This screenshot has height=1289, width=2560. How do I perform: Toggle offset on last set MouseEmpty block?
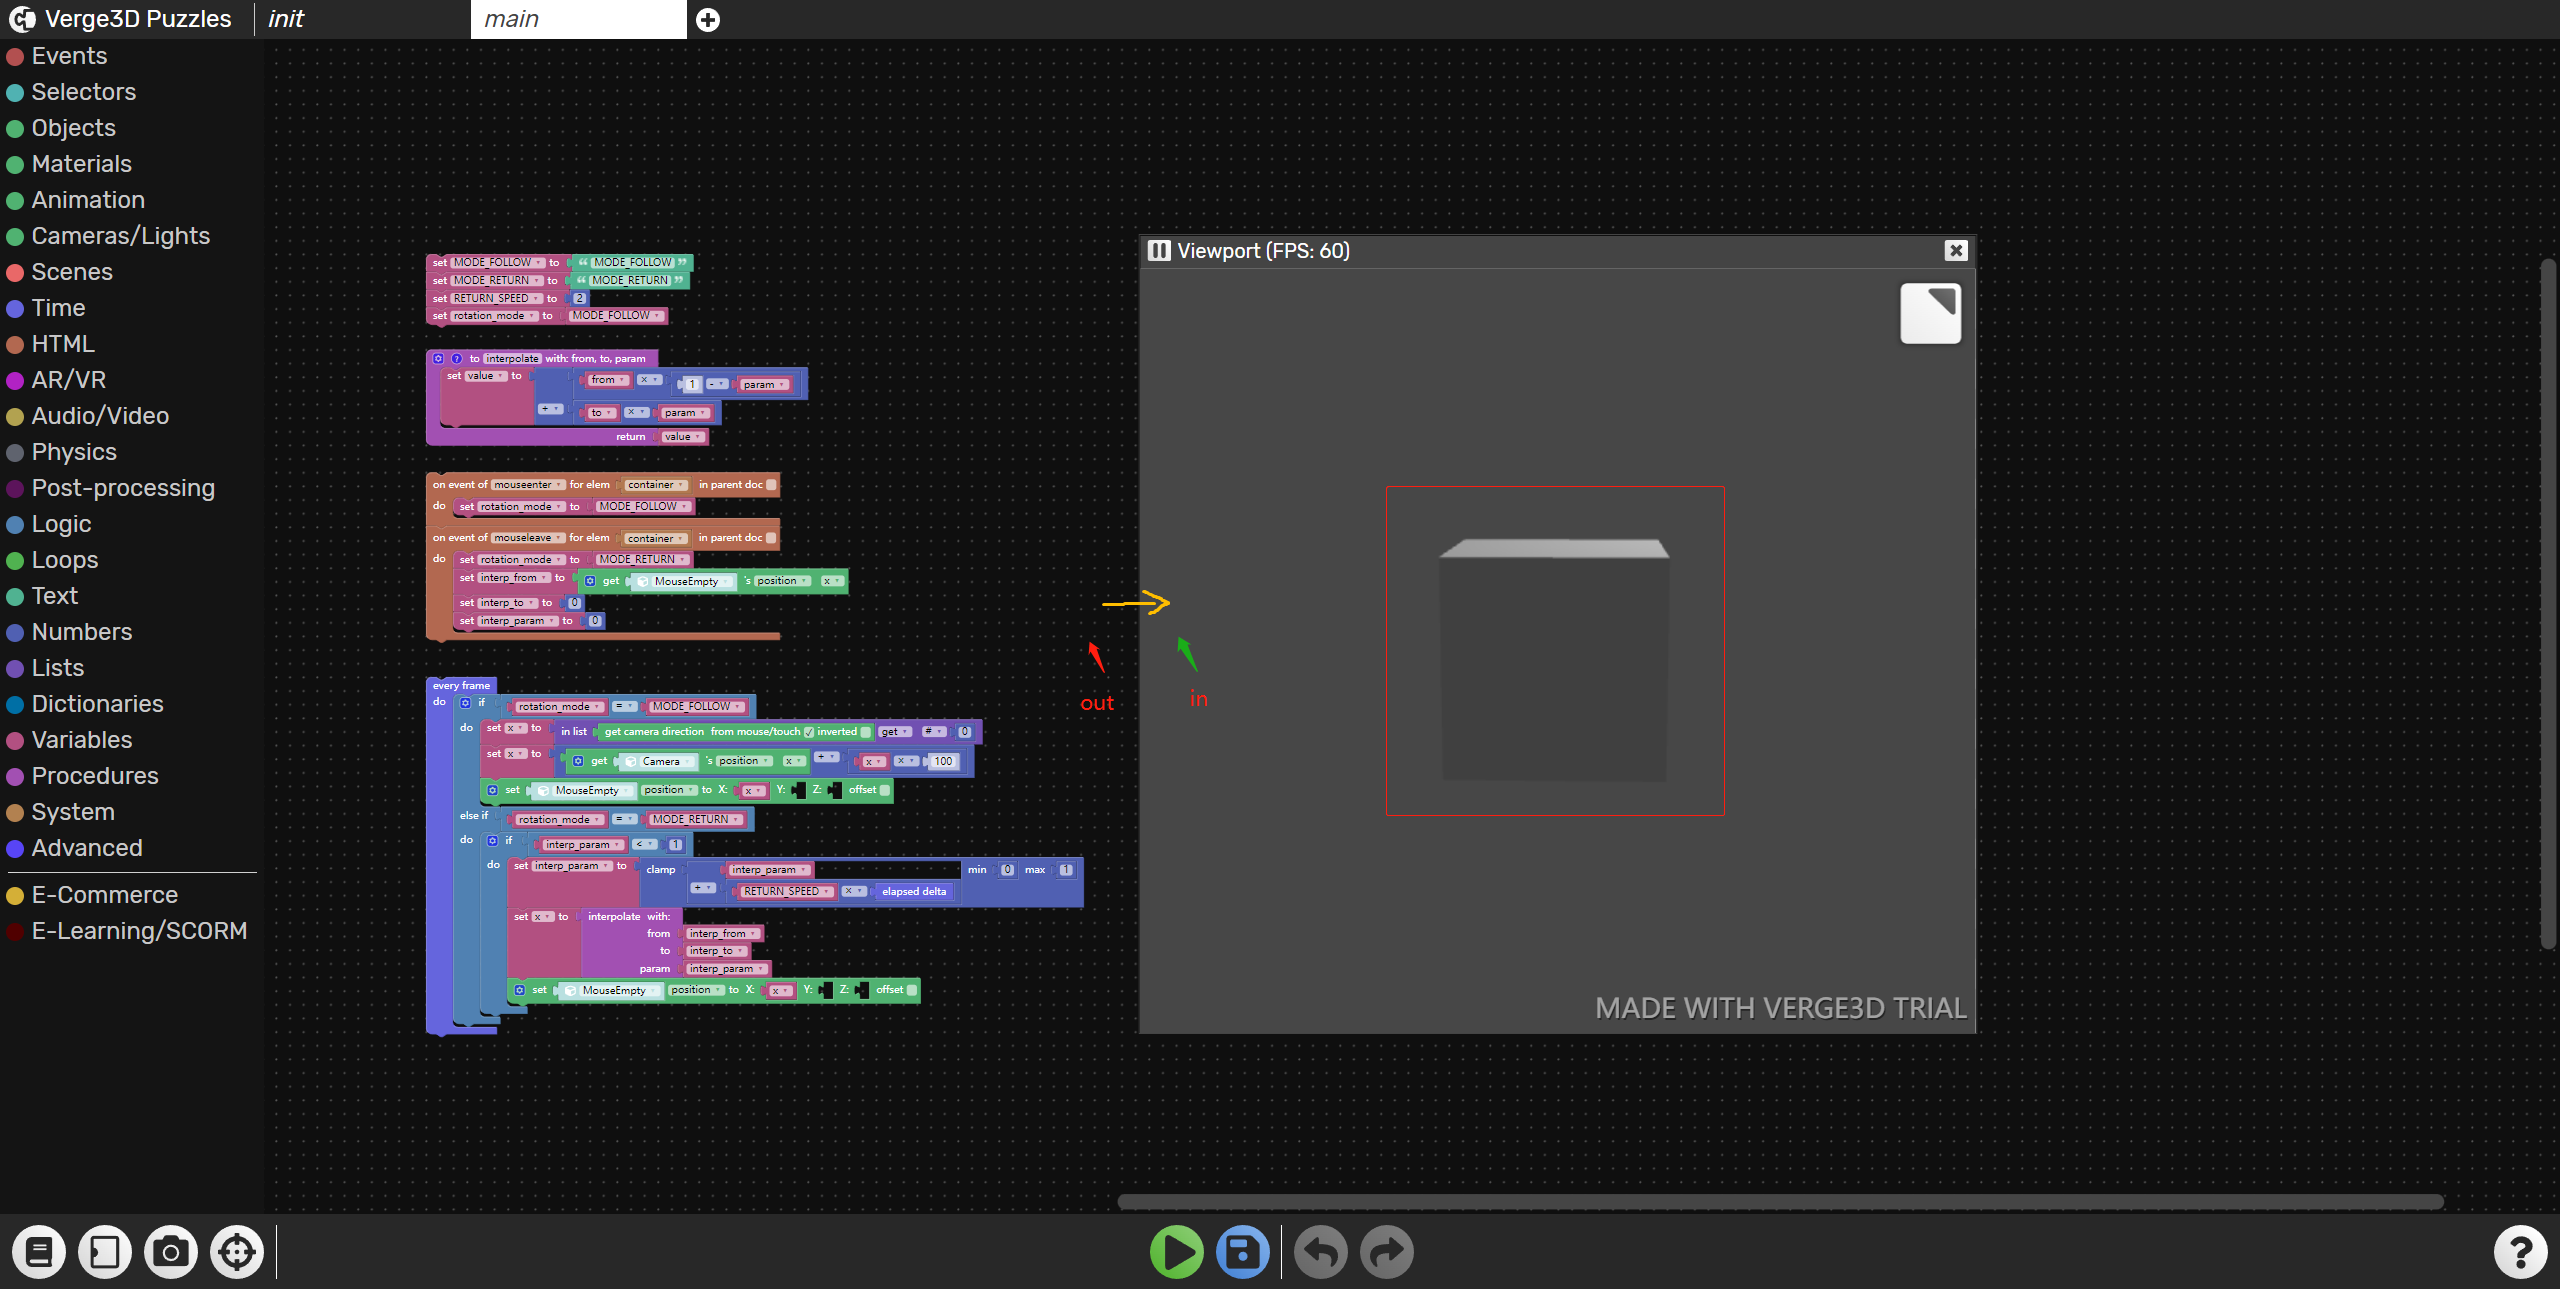tap(911, 990)
